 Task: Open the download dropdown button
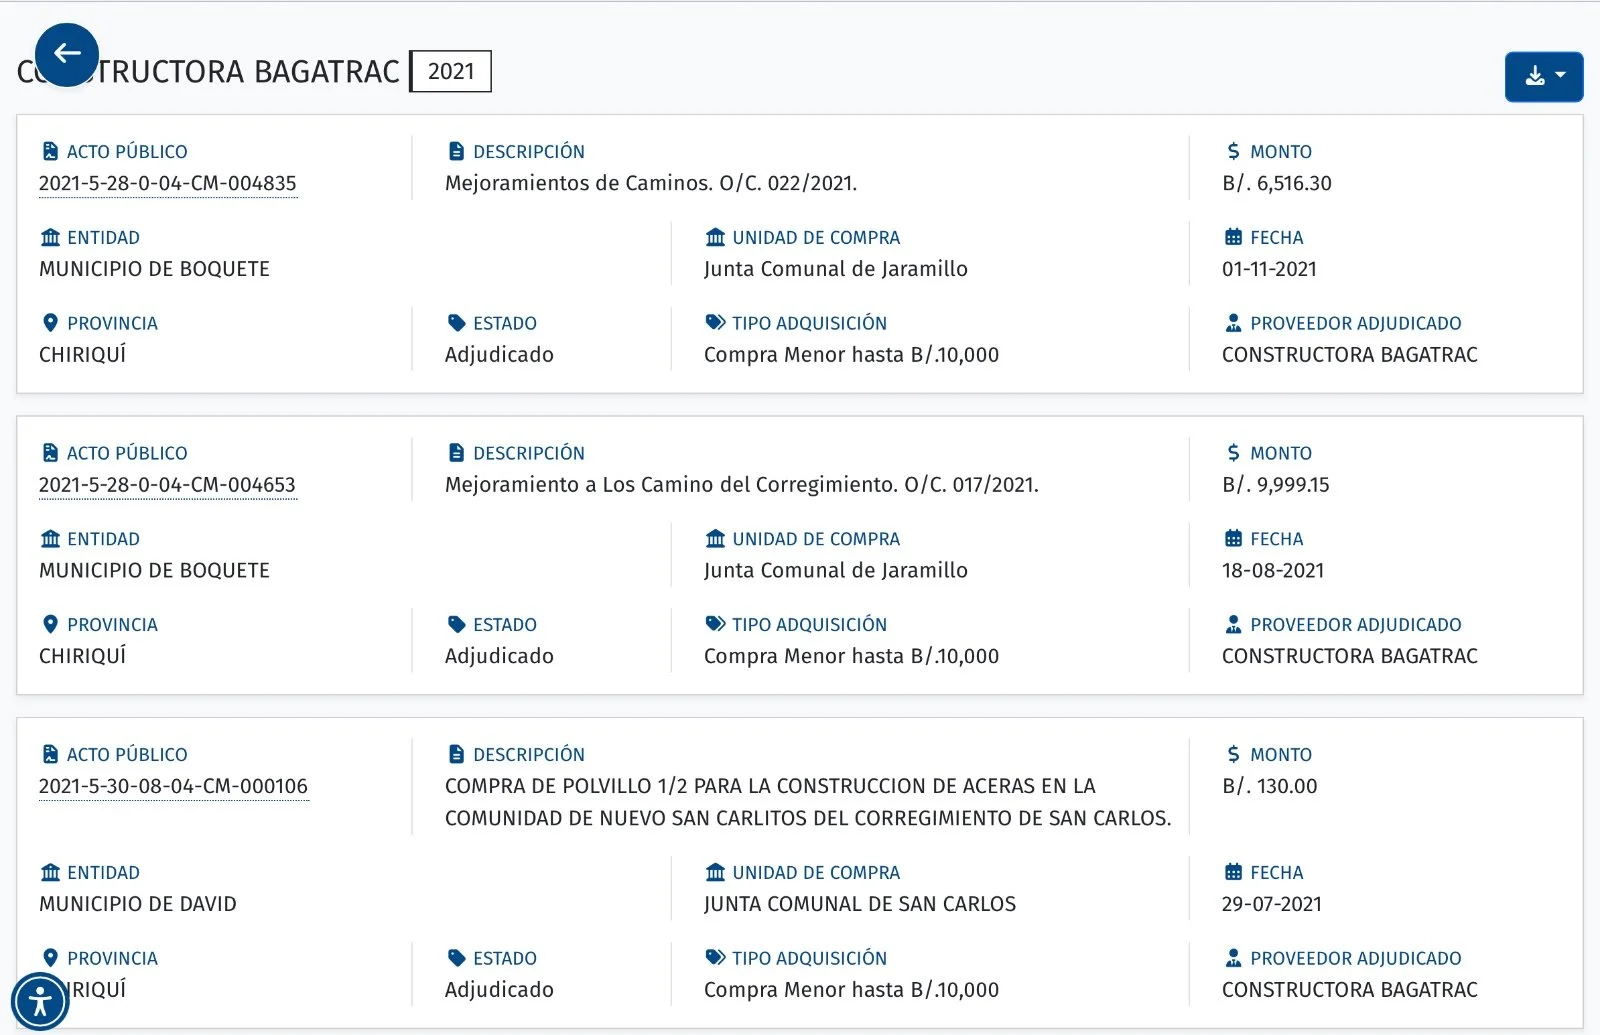tap(1543, 77)
